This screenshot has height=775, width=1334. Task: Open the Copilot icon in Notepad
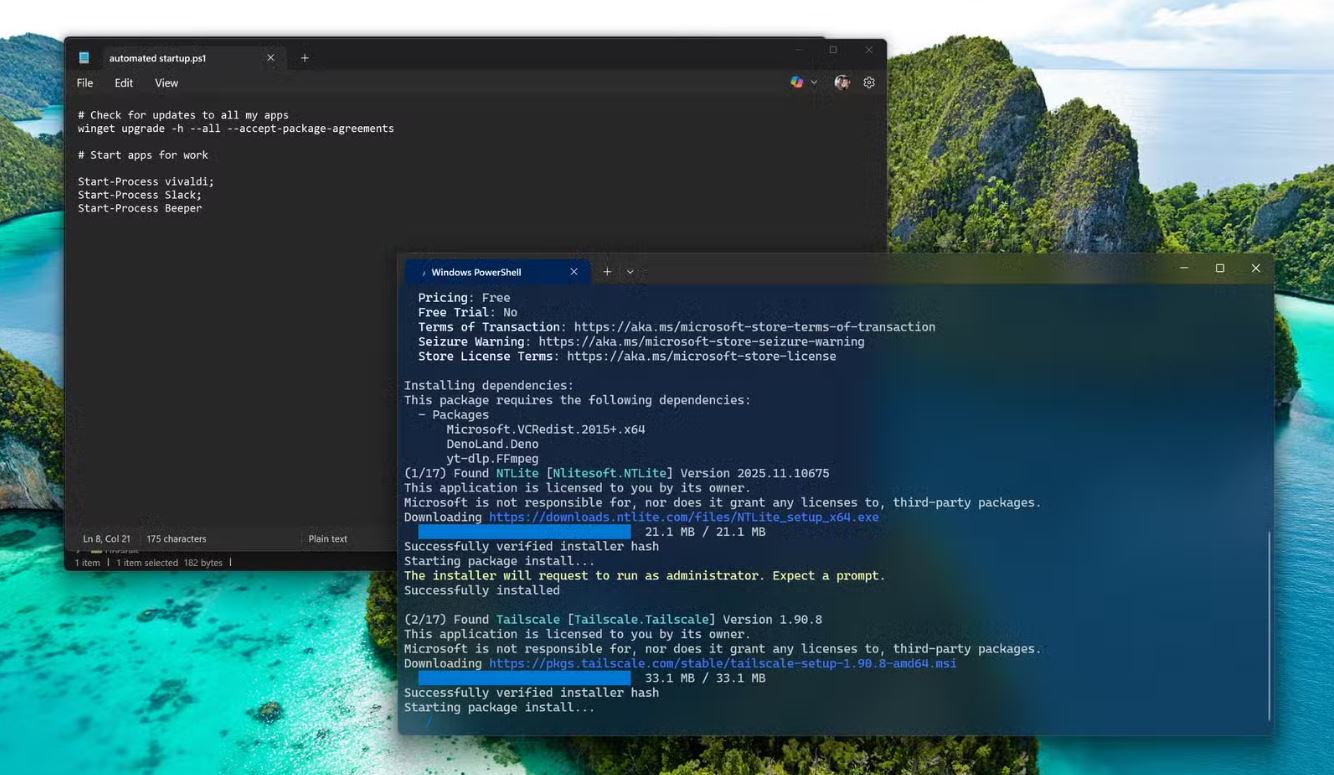(x=797, y=83)
